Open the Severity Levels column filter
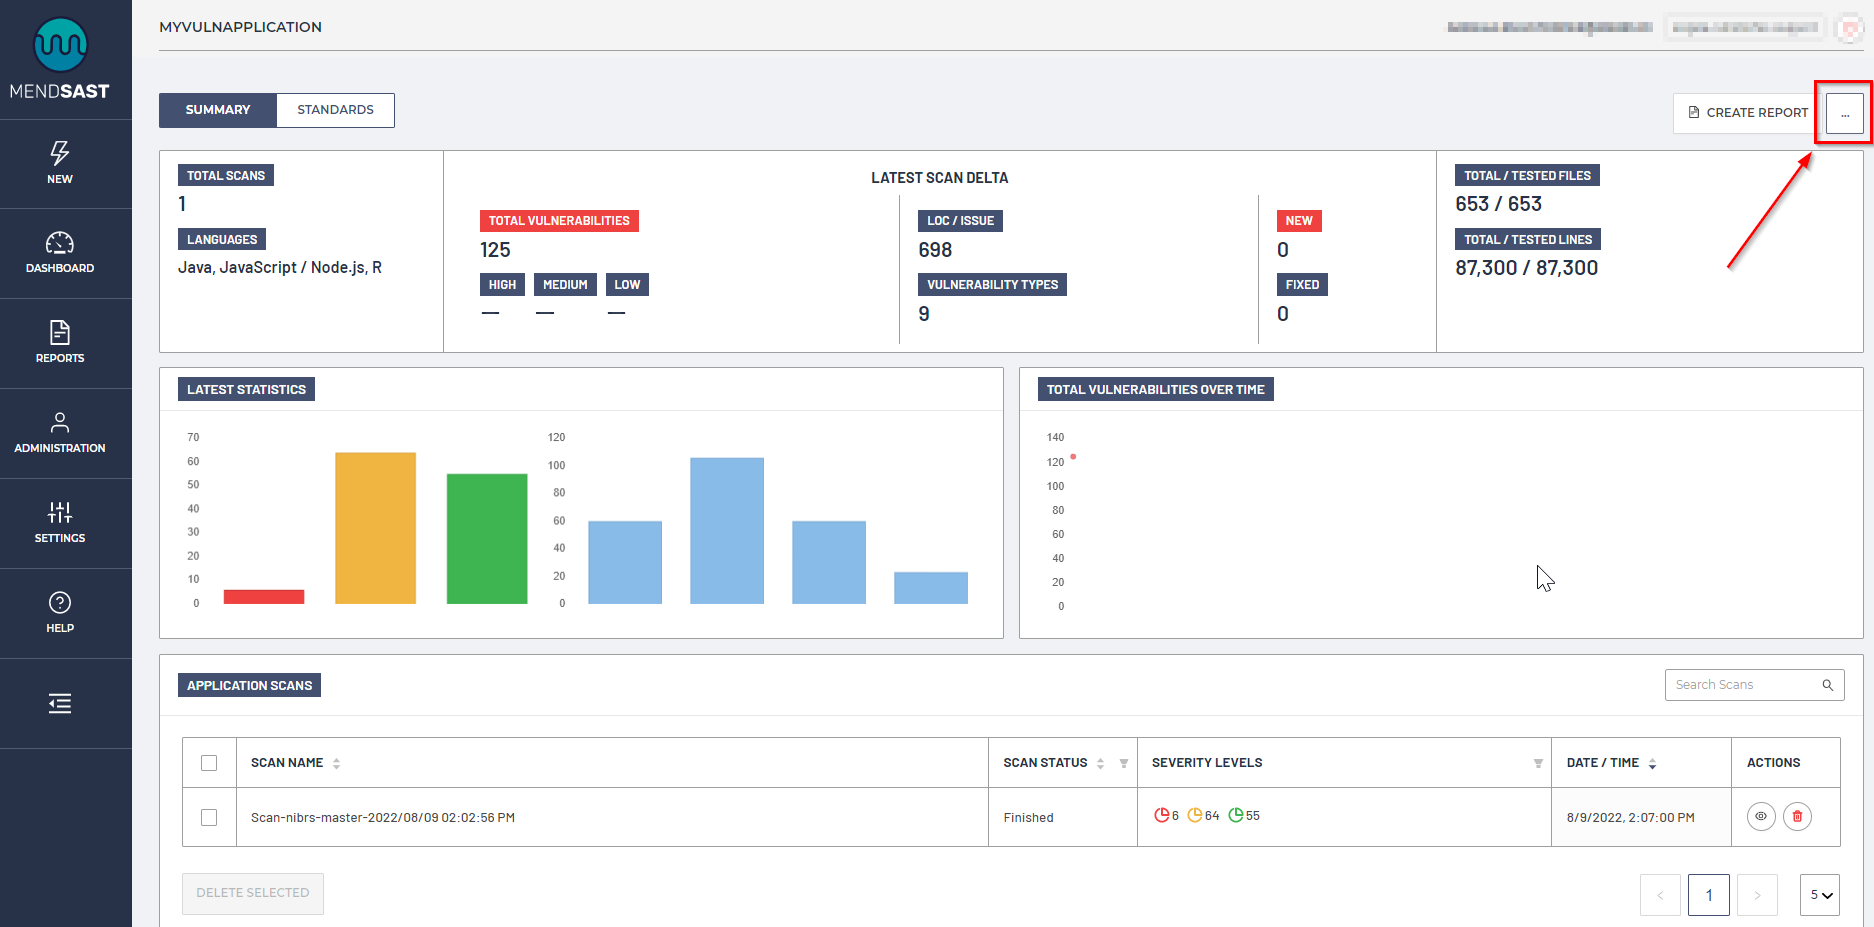 1537,764
